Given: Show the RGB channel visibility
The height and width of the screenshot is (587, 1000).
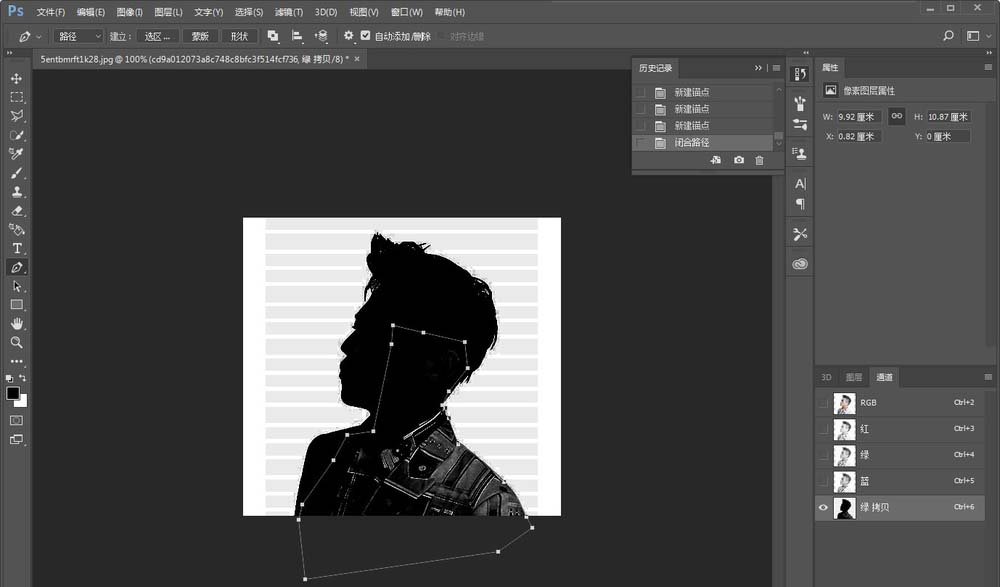Looking at the screenshot, I should pyautogui.click(x=824, y=403).
